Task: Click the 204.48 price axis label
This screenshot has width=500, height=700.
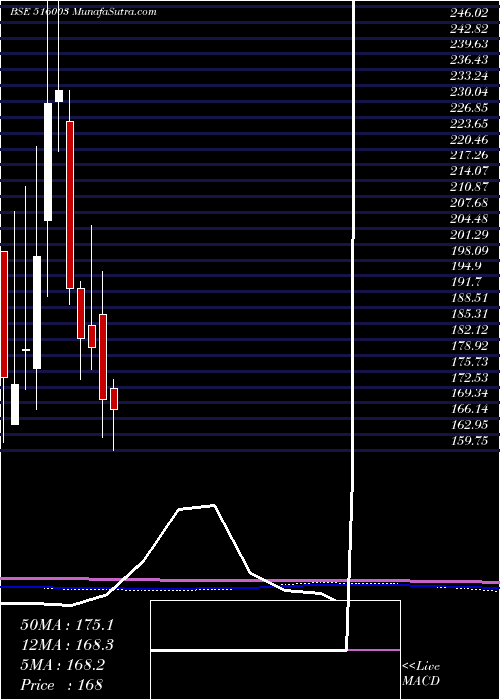Action: (469, 219)
